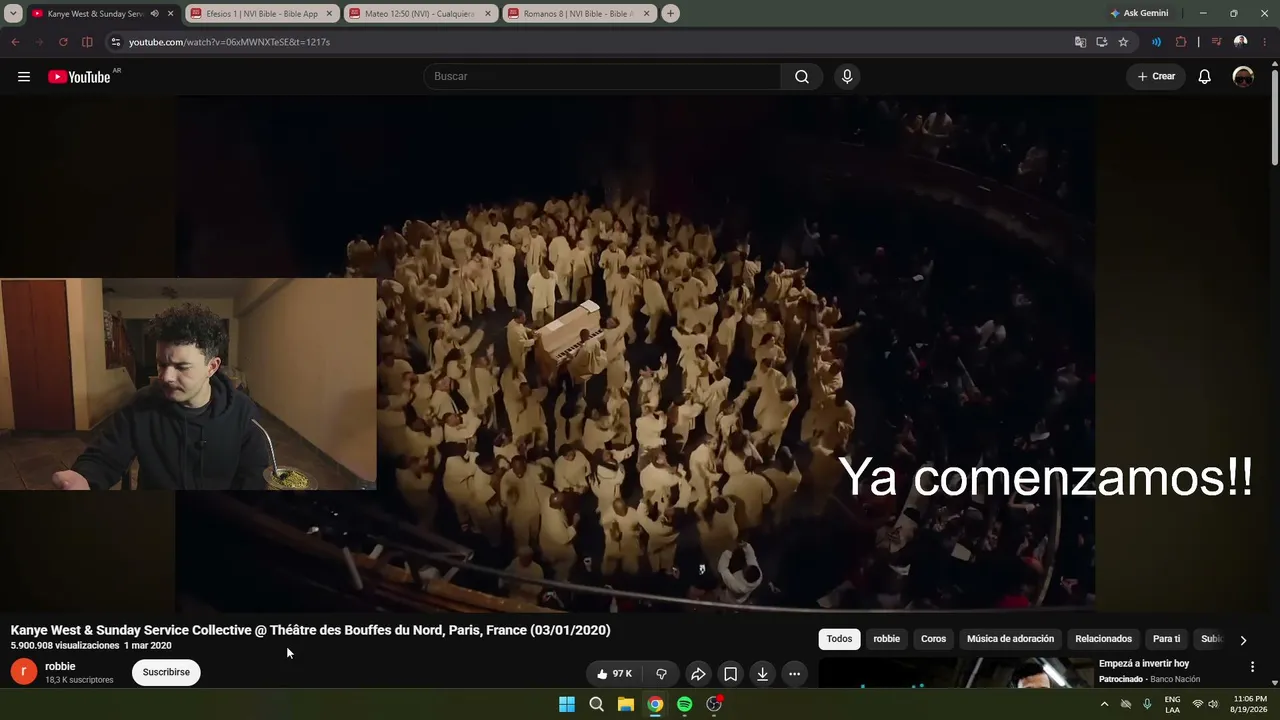1280x720 pixels.
Task: Open the YouTube account avatar menu
Action: pyautogui.click(x=1243, y=77)
